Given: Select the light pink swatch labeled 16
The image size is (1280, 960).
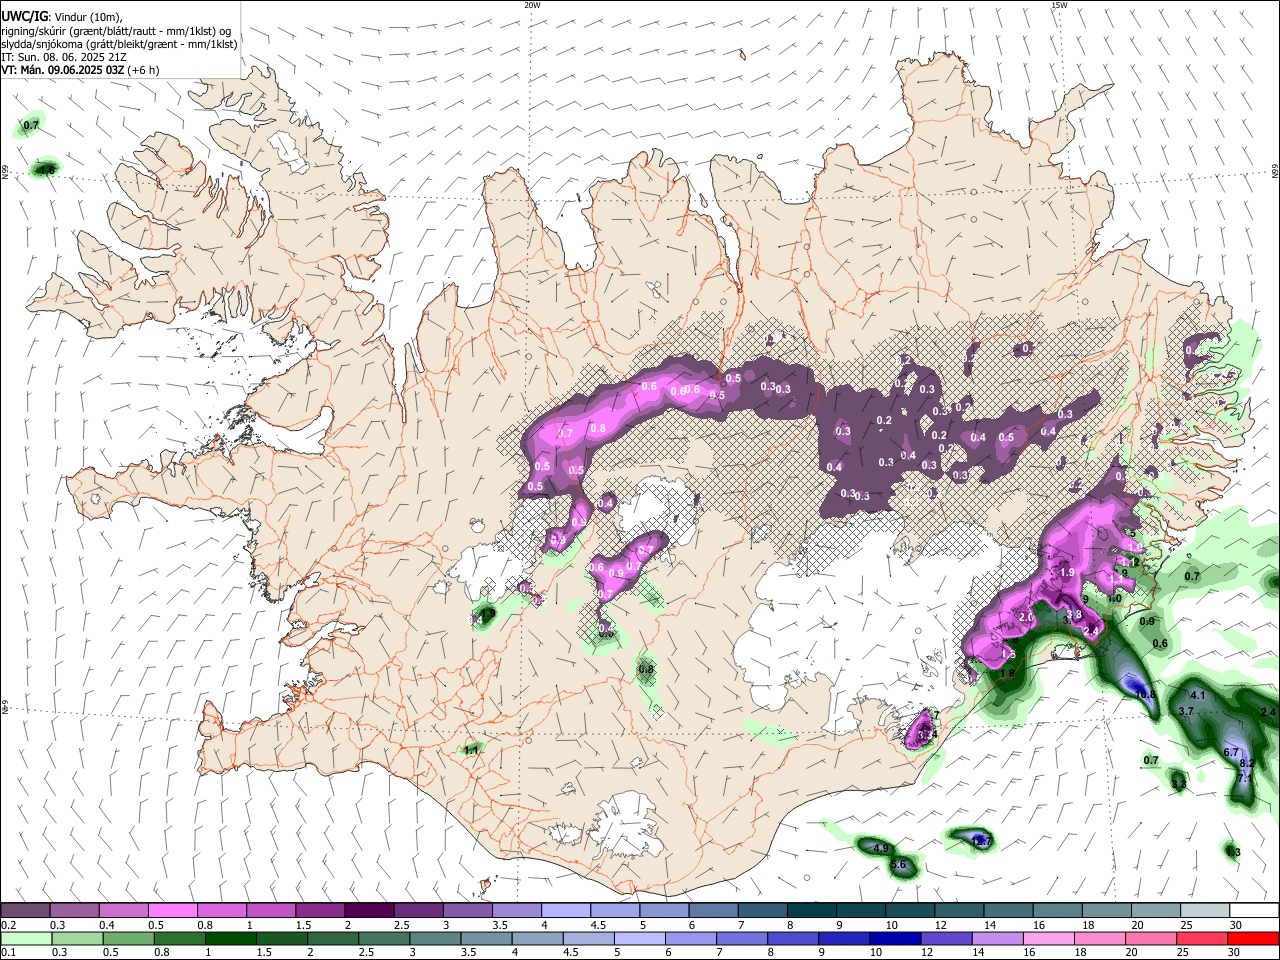Looking at the screenshot, I should click(x=1047, y=938).
